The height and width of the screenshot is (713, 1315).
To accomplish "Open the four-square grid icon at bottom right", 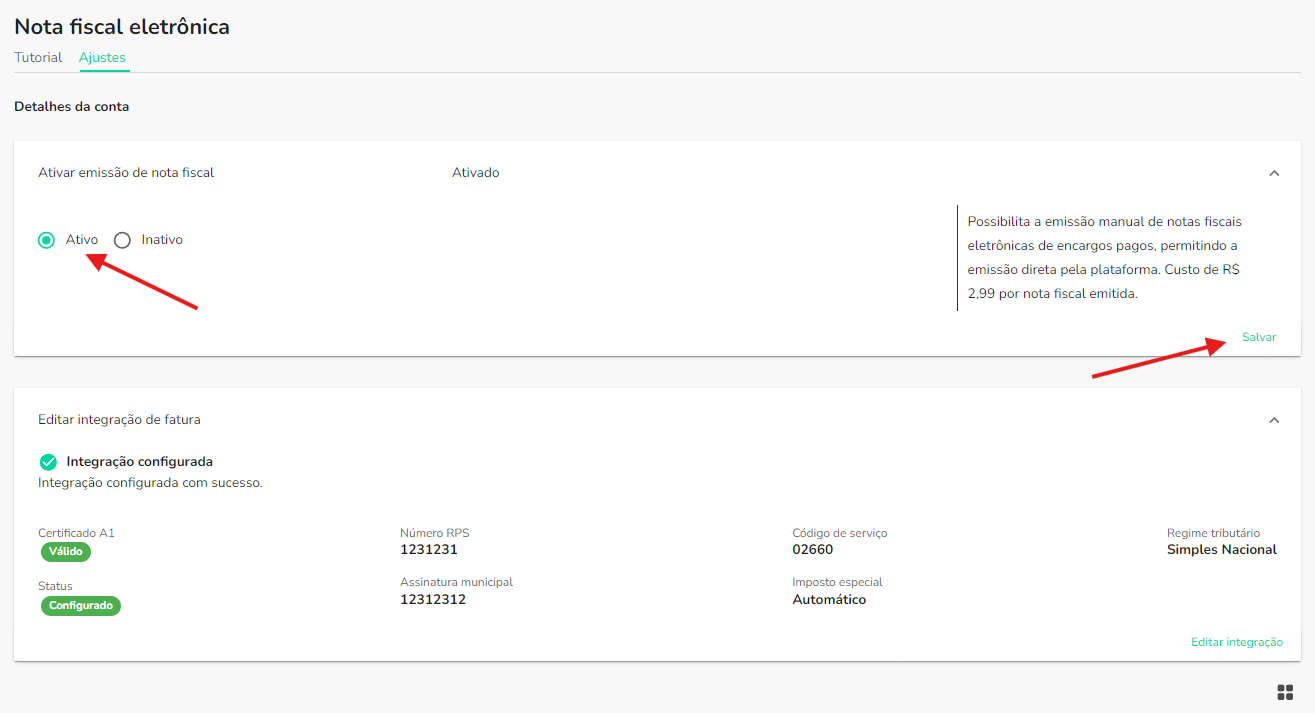I will tap(1285, 692).
